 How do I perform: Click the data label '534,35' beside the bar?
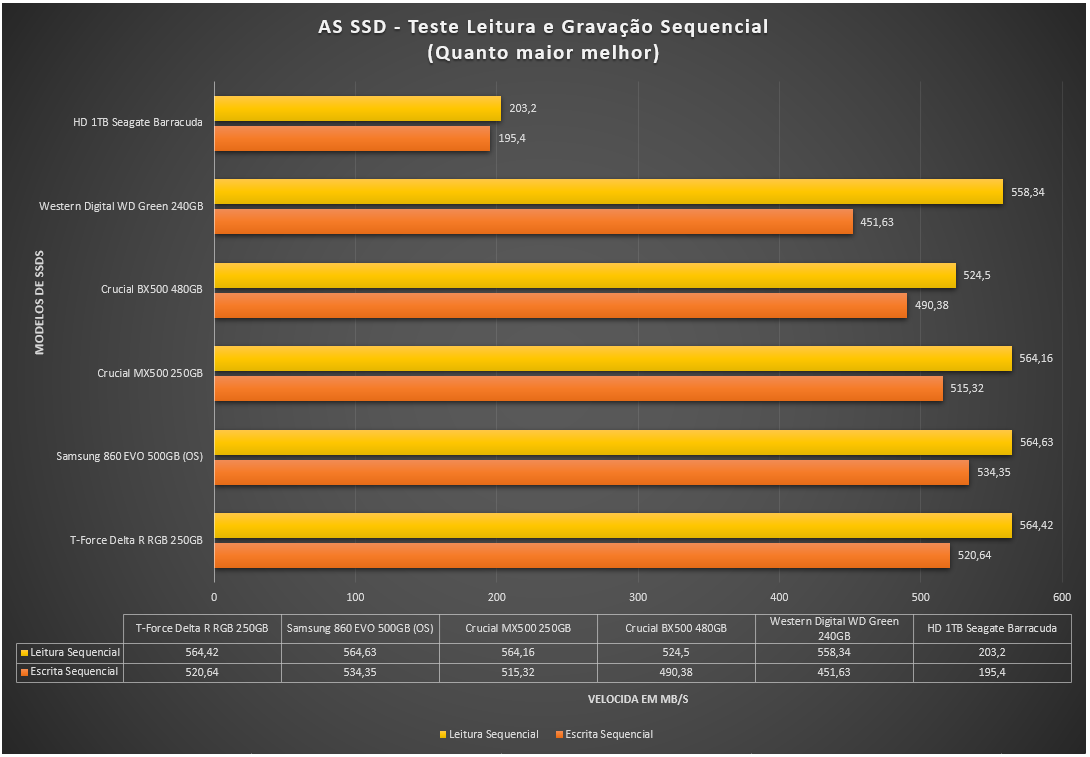[x=993, y=473]
